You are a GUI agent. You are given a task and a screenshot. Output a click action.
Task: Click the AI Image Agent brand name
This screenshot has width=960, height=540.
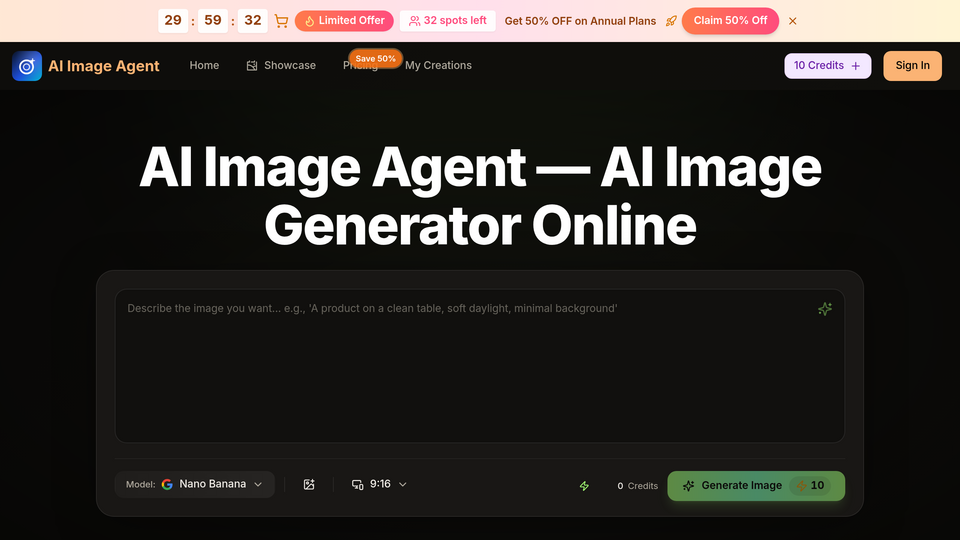pyautogui.click(x=103, y=66)
